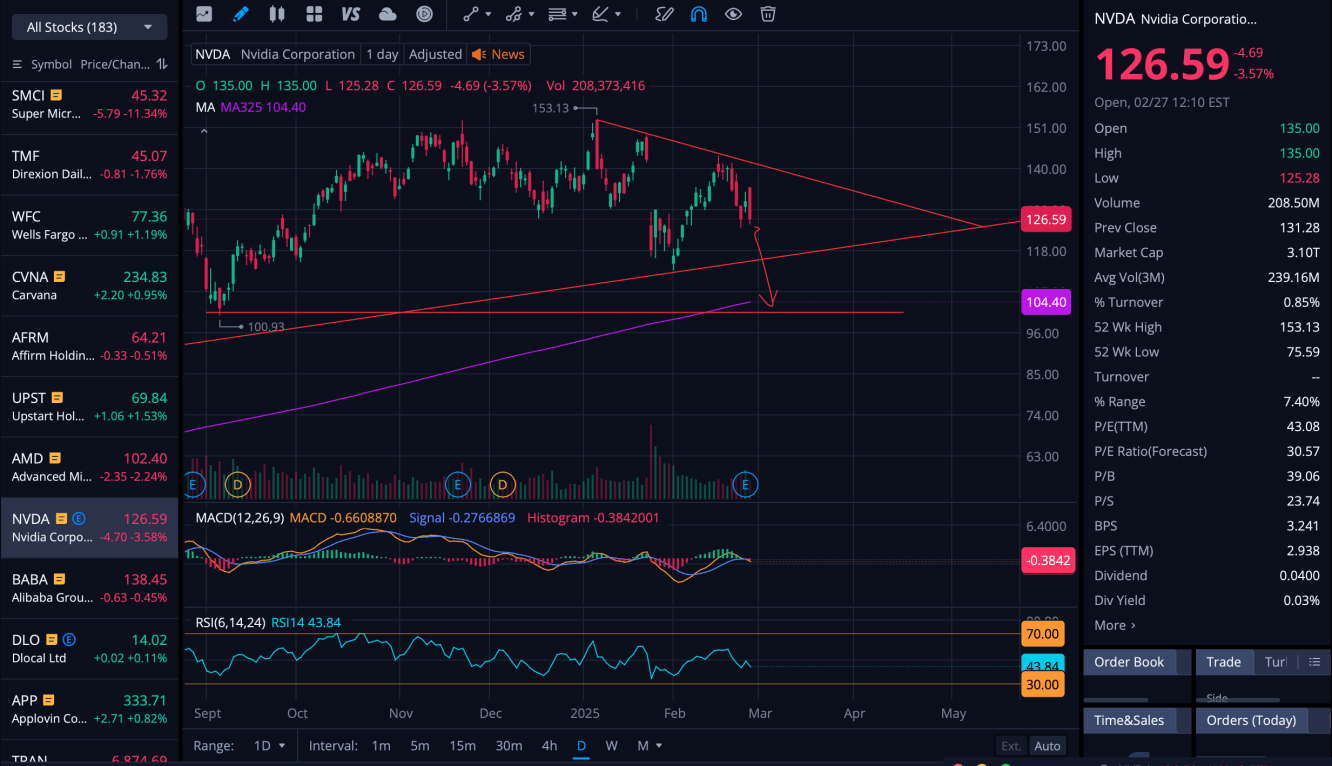Expand the angle tool dropdown arrow

(x=618, y=15)
